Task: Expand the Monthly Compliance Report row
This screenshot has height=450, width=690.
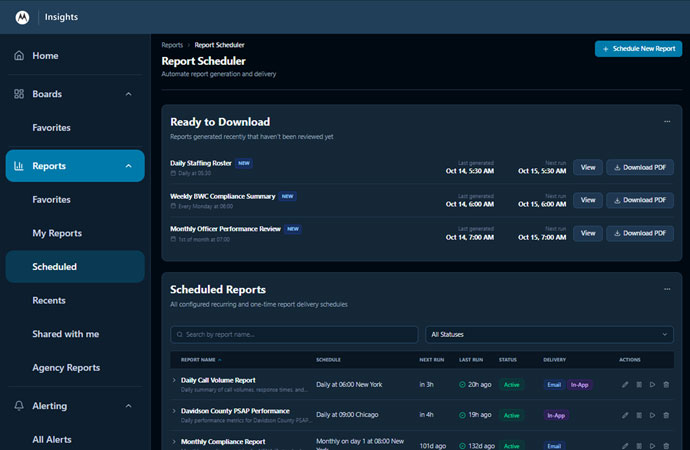Action: [x=174, y=442]
